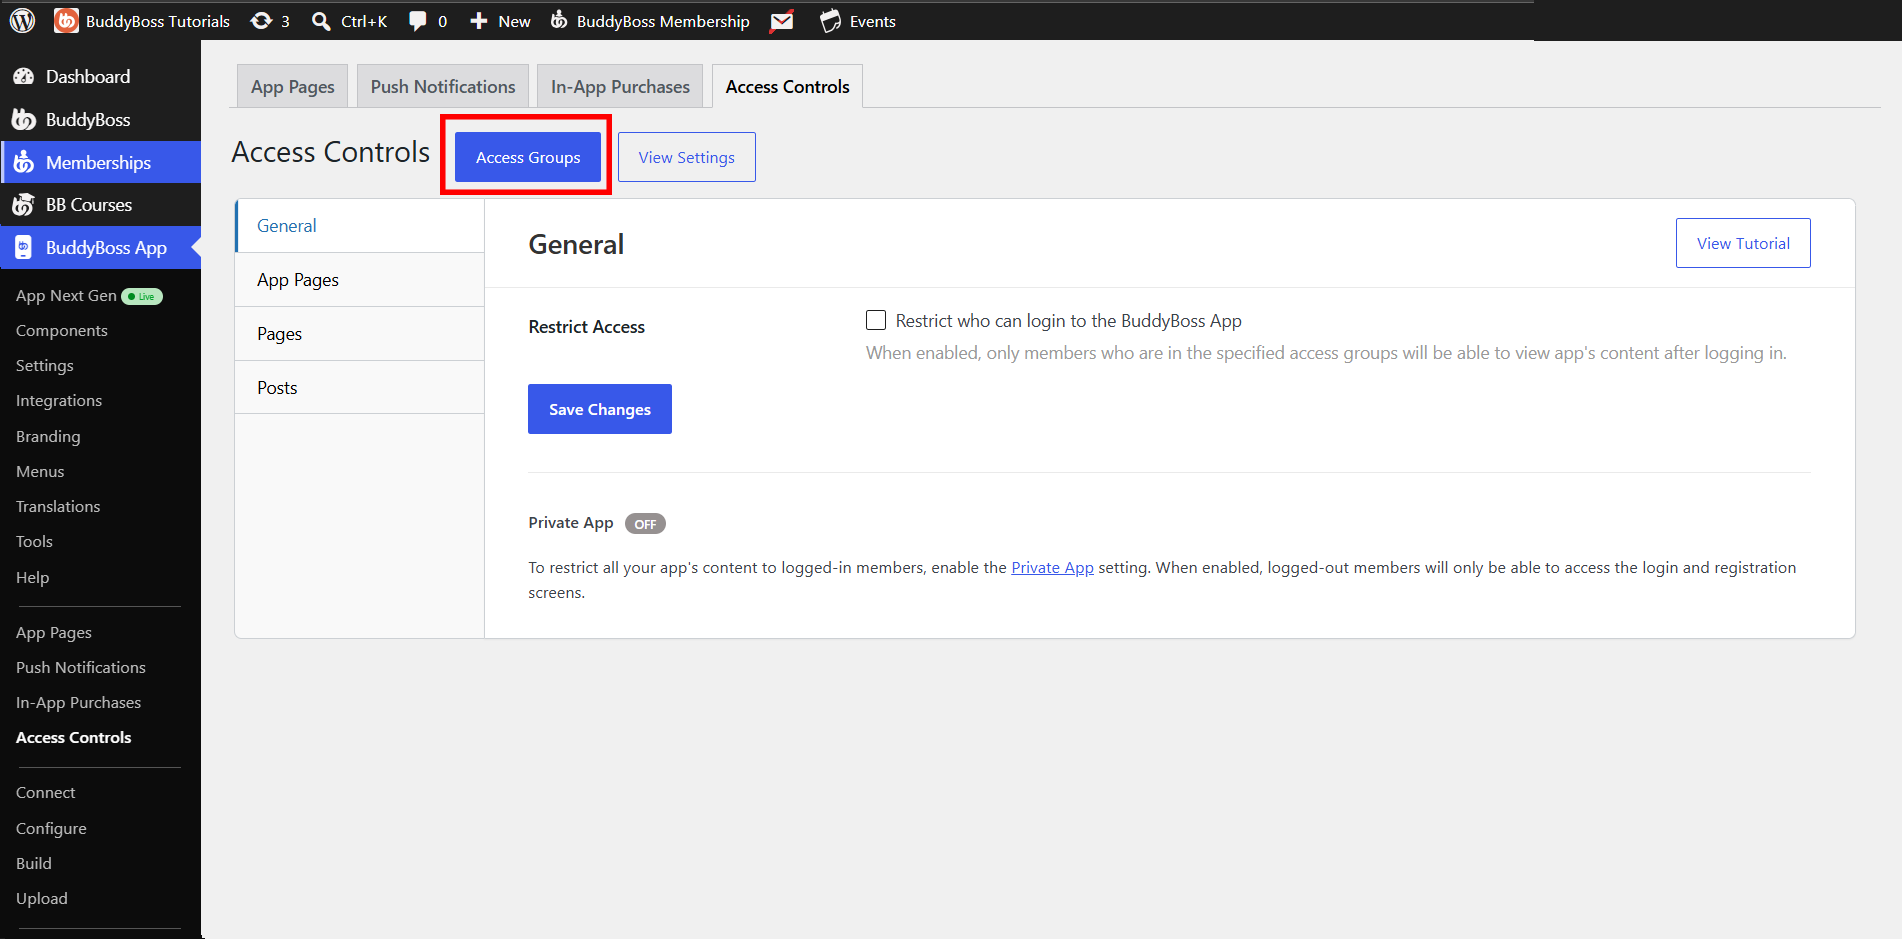Click the green Live badge
1902x939 pixels.
pos(142,296)
